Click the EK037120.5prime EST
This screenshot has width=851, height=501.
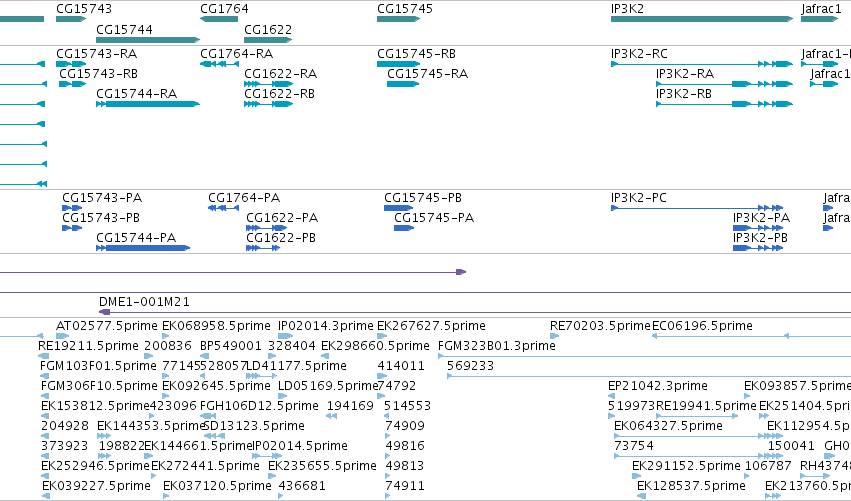point(167,496)
